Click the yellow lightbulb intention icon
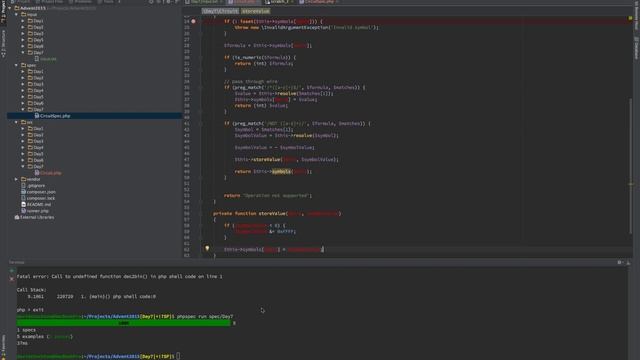640x360 pixels. click(x=207, y=248)
